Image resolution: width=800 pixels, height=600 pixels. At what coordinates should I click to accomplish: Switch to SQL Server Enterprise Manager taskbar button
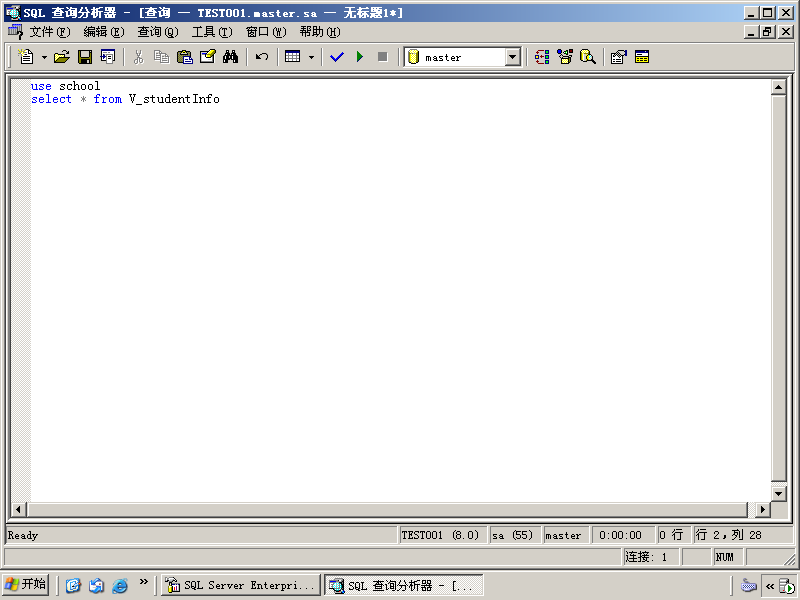241,585
